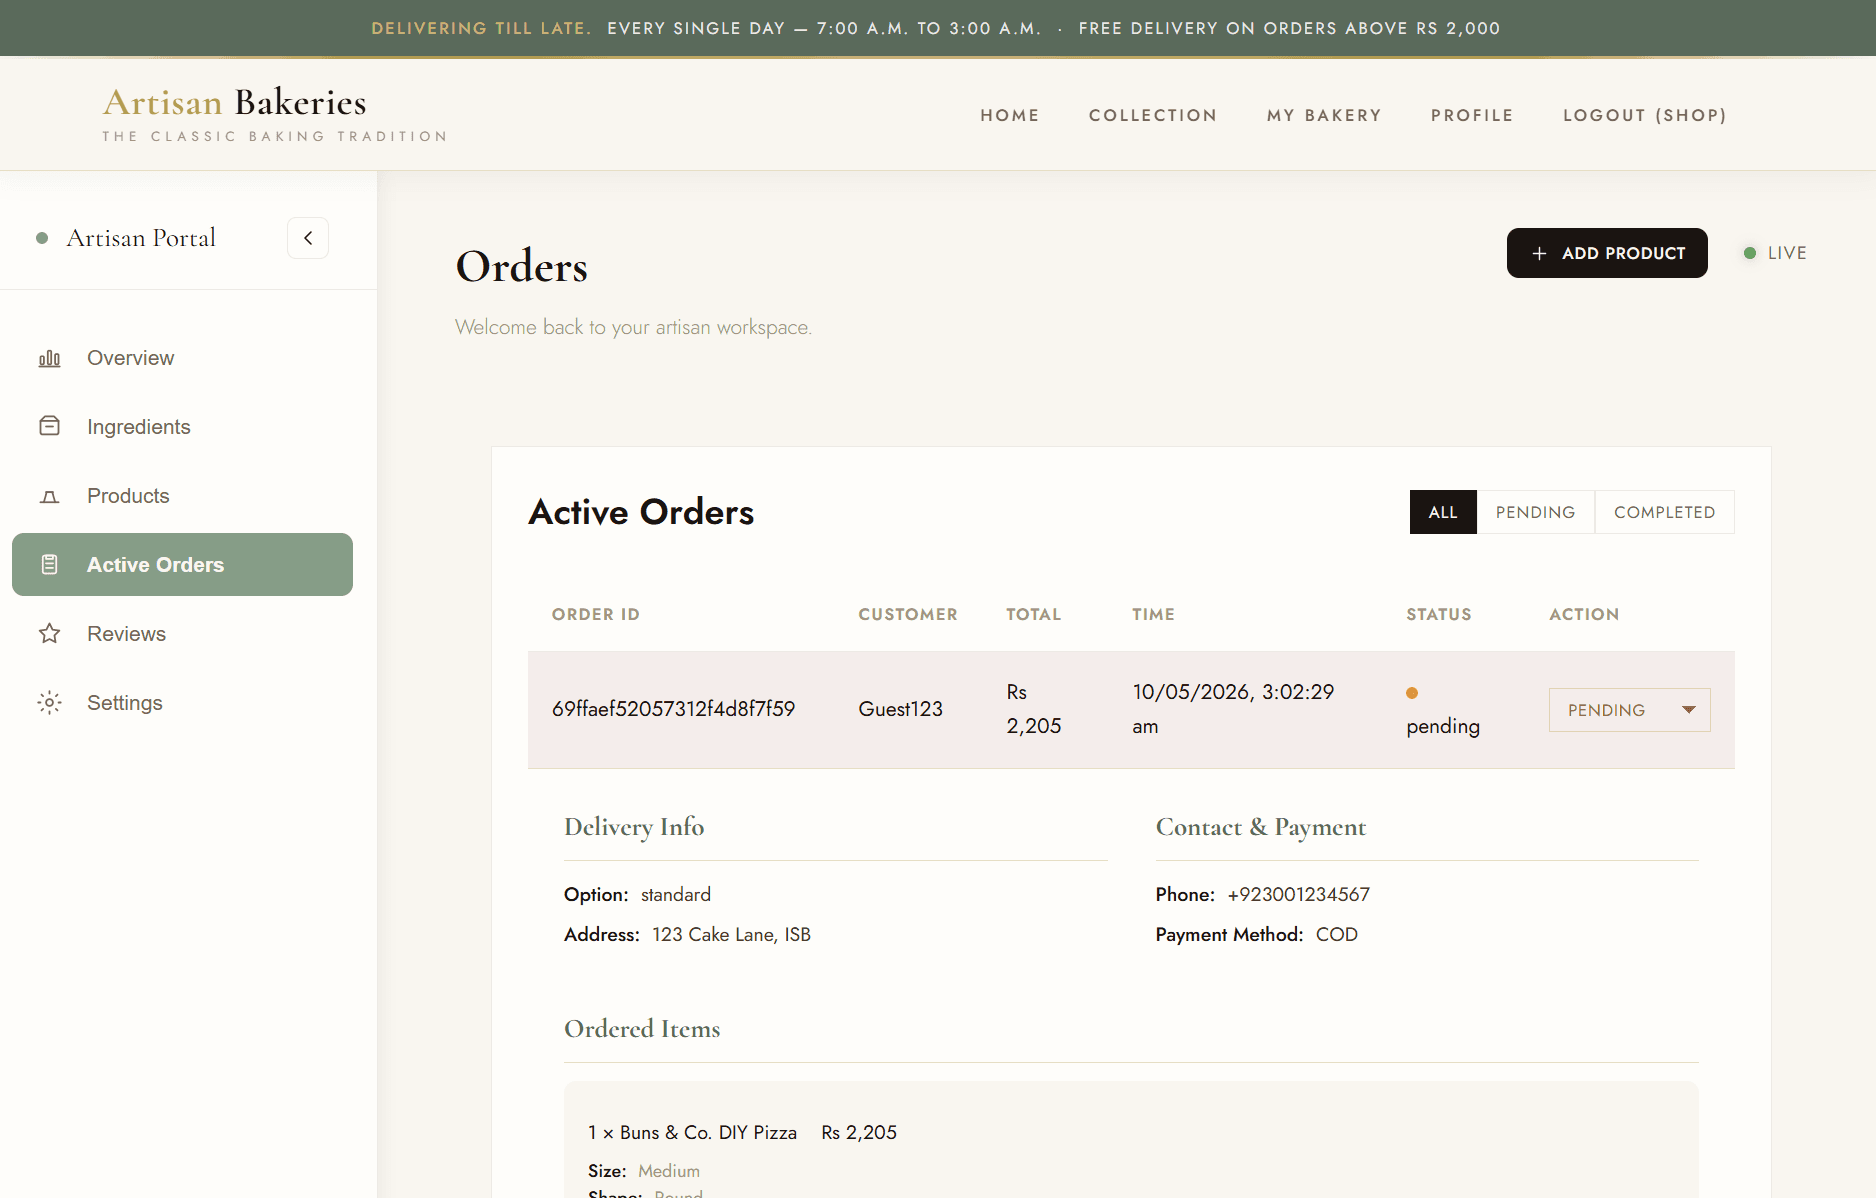Viewport: 1876px width, 1198px height.
Task: Select Active Orders in the sidebar
Action: (x=182, y=565)
